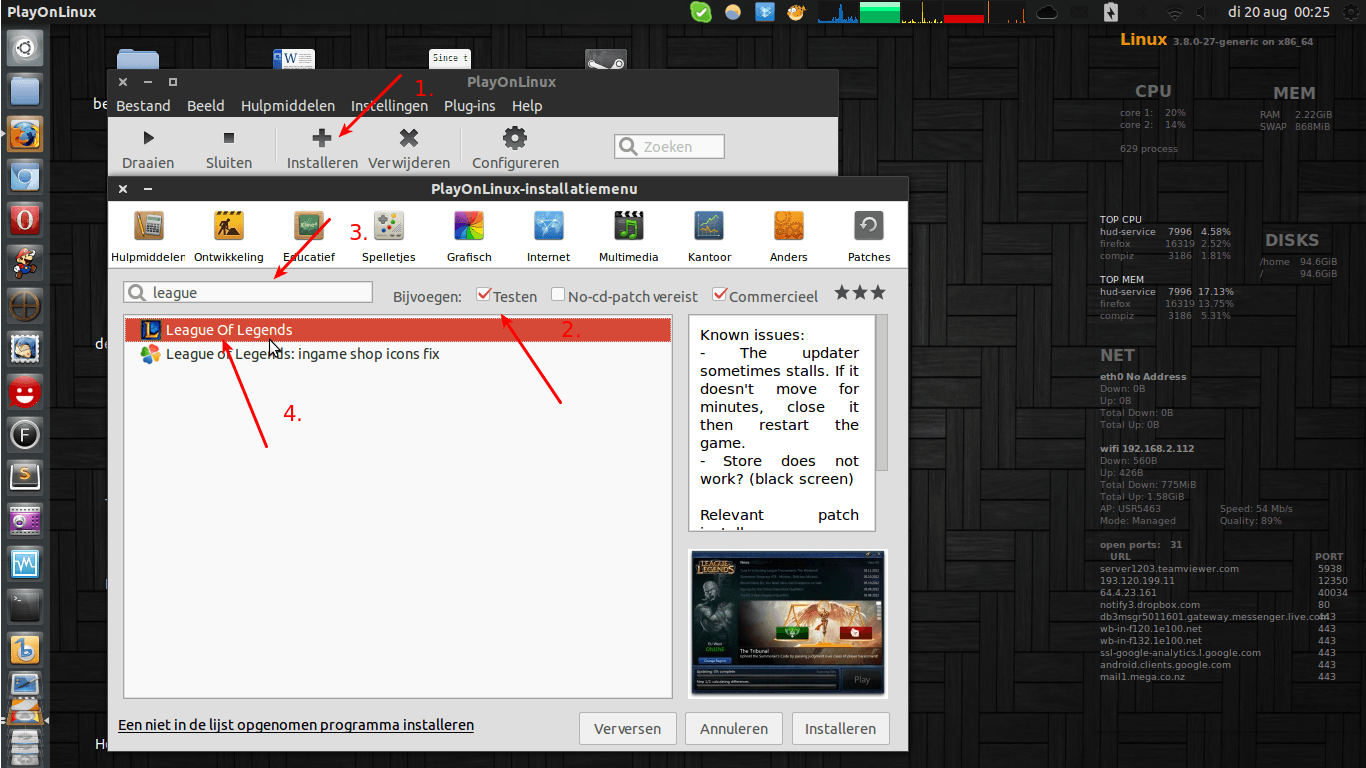1366x768 pixels.
Task: Click the League of Legends screenshot thumbnail
Action: pos(788,623)
